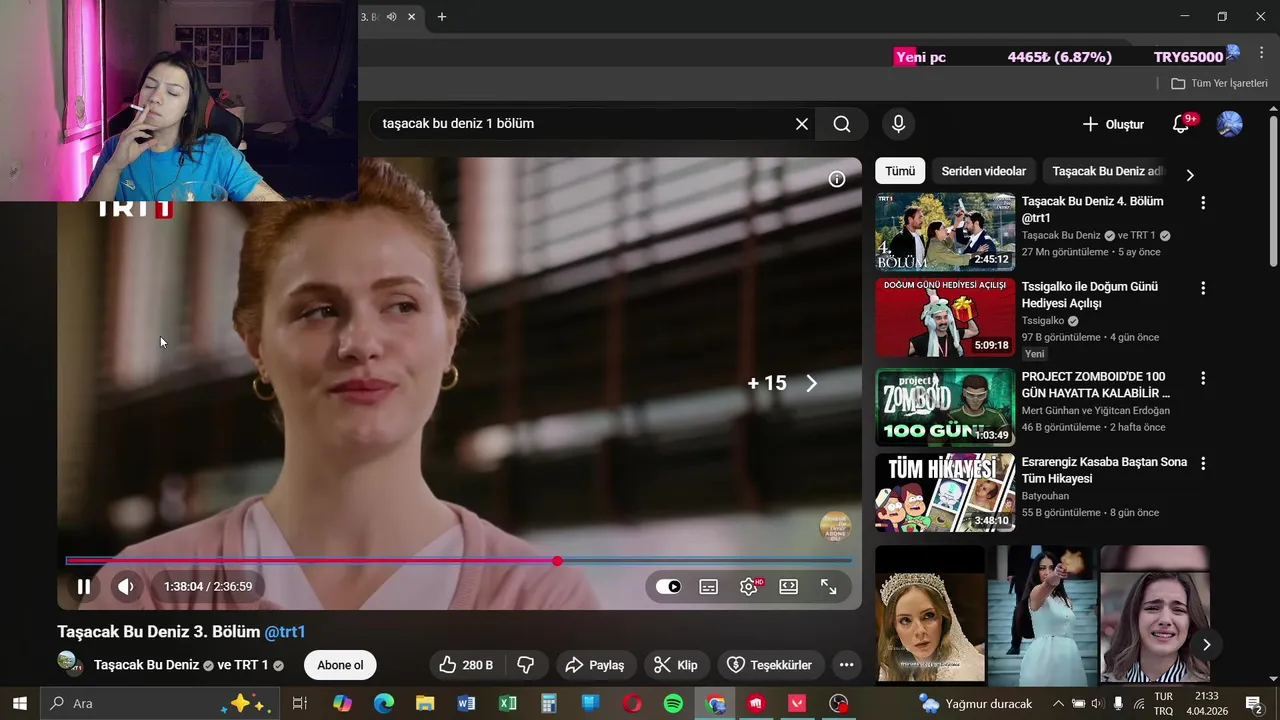Open Spotify from the taskbar
This screenshot has height=720, width=1280.
(673, 704)
